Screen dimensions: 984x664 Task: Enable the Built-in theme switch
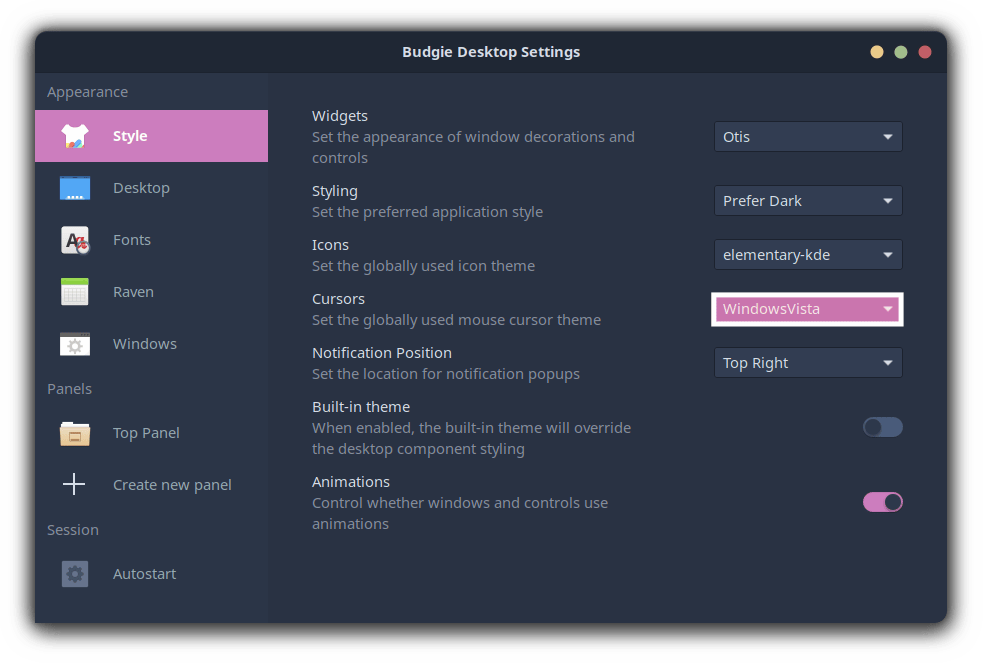click(x=882, y=428)
